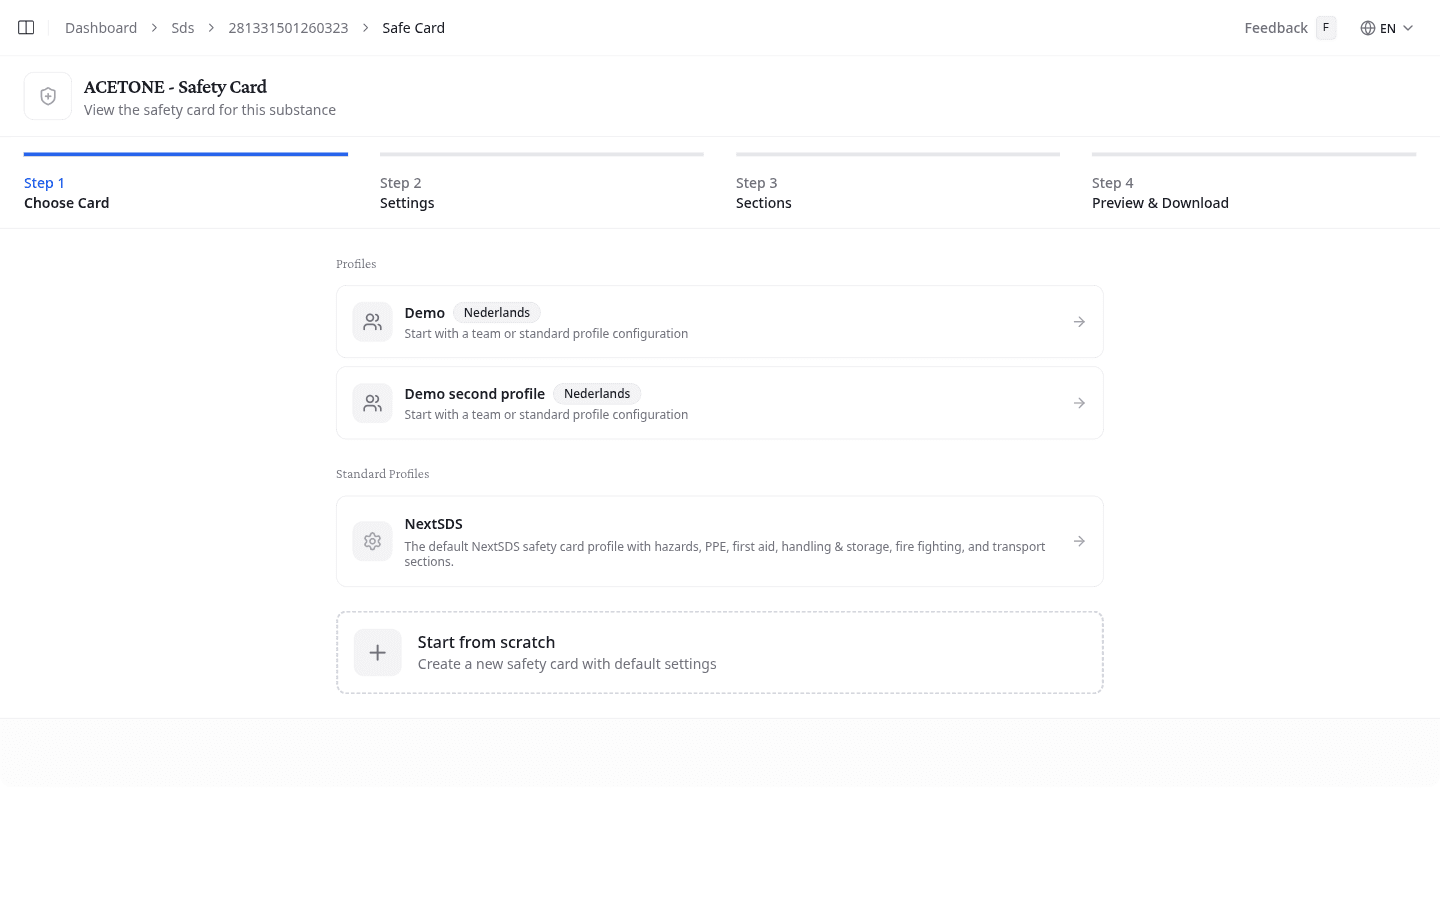Viewport: 1440px width, 900px height.
Task: Switch to Step 2 Settings
Action: click(x=407, y=192)
